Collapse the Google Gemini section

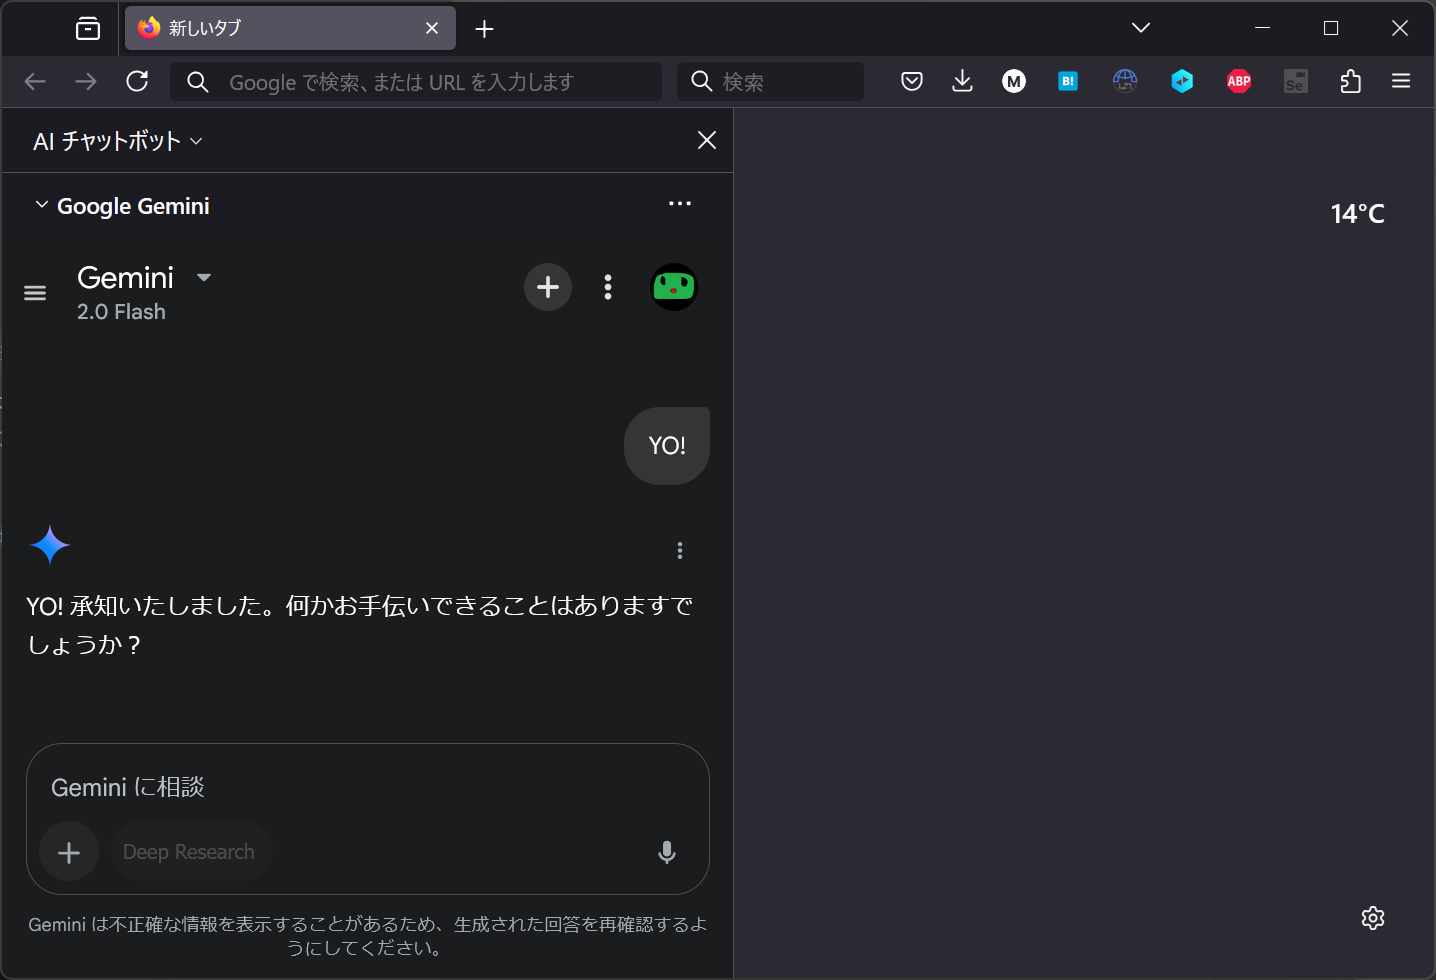pyautogui.click(x=42, y=205)
